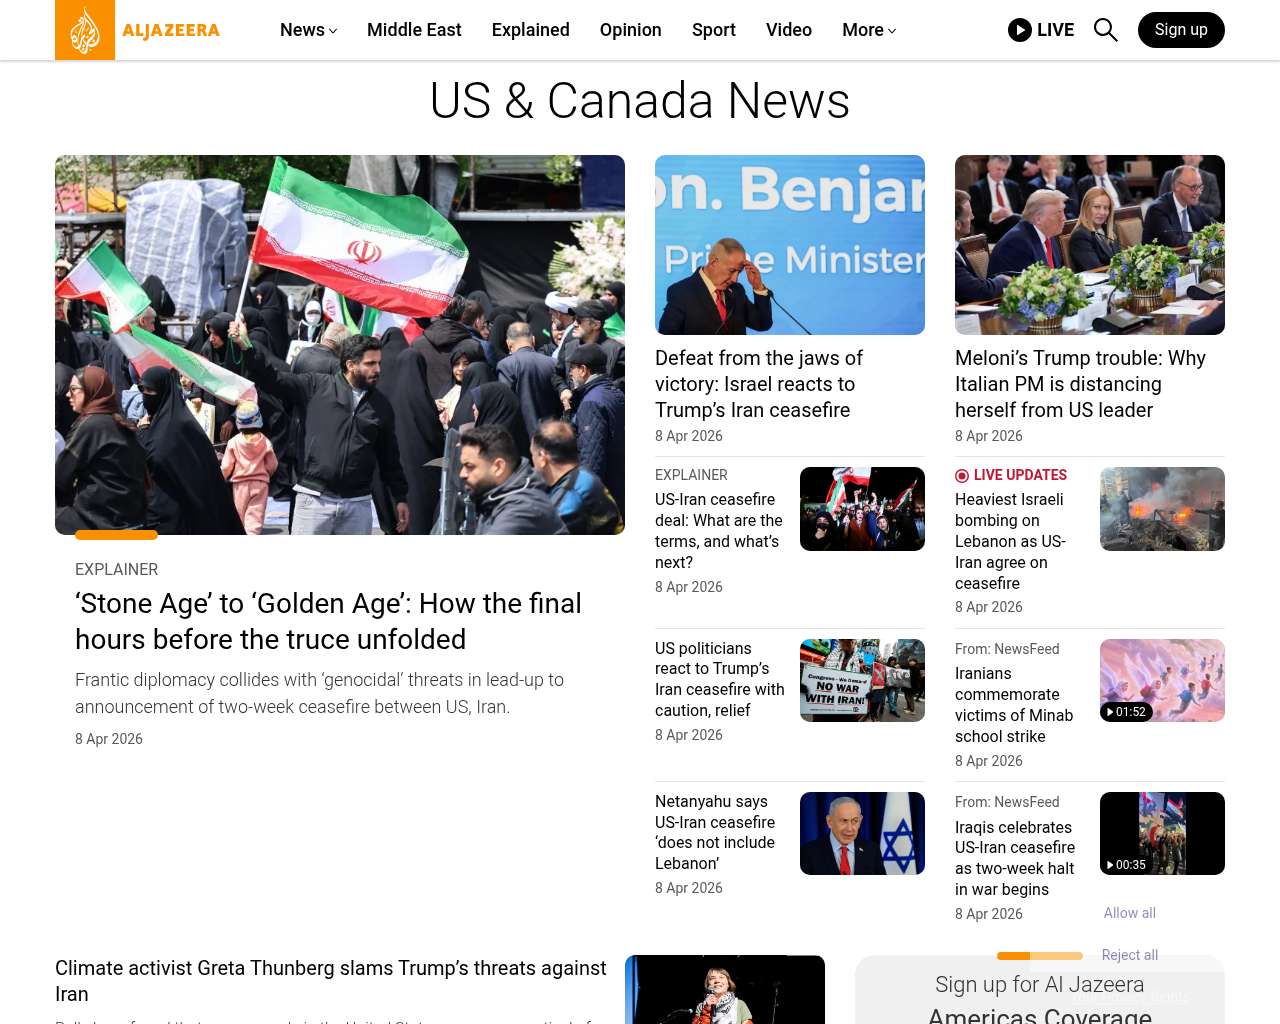Go to the Opinion section
This screenshot has height=1024, width=1280.
(630, 30)
